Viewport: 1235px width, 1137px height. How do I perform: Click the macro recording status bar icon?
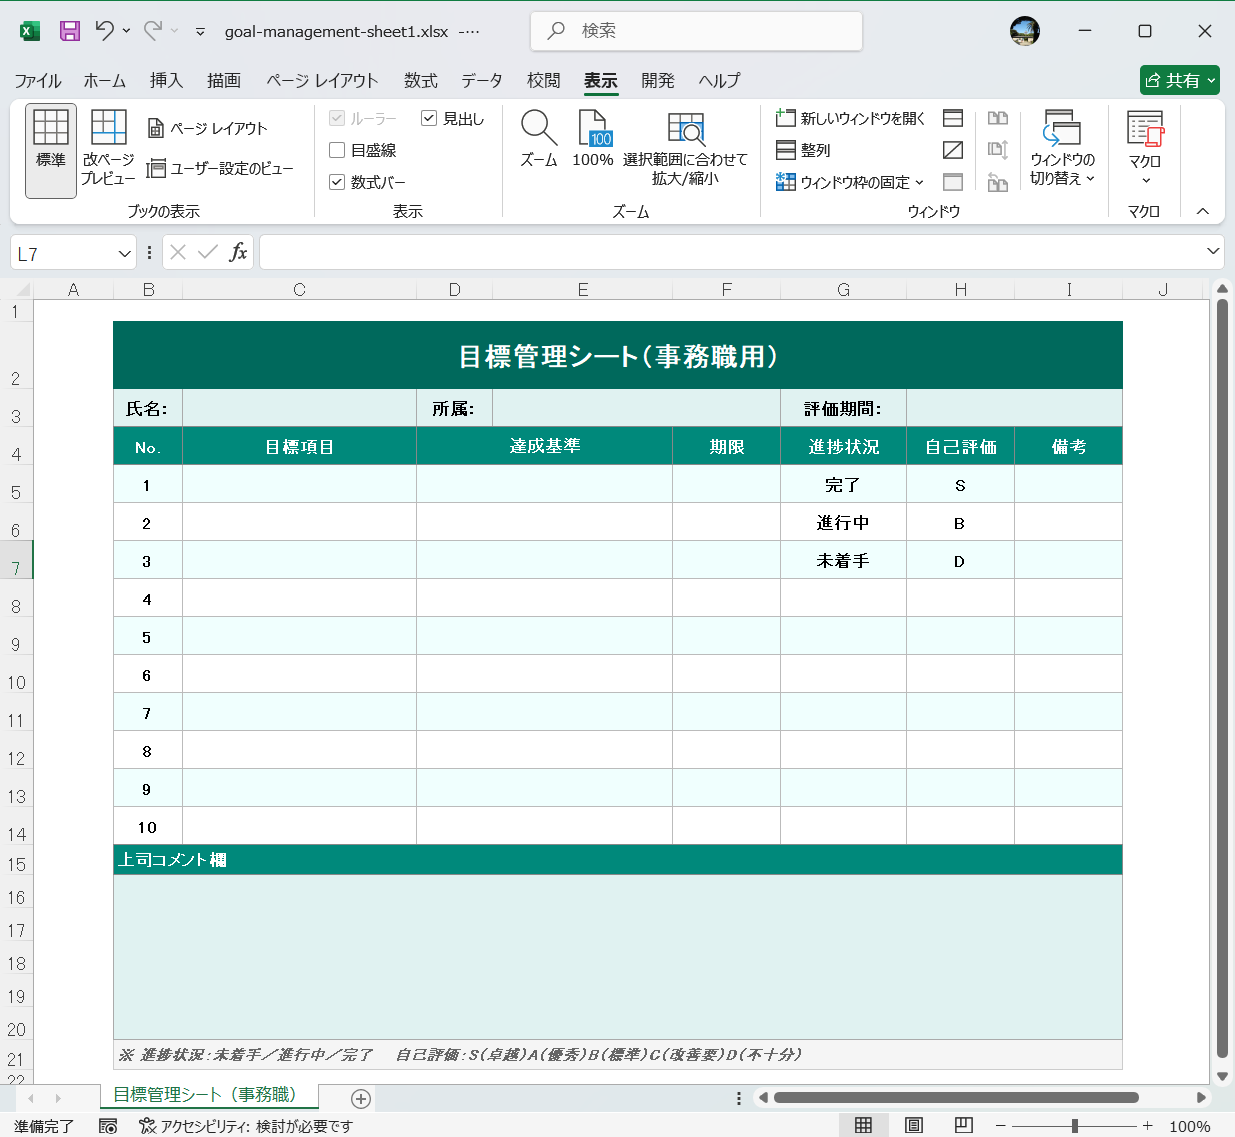[108, 1126]
